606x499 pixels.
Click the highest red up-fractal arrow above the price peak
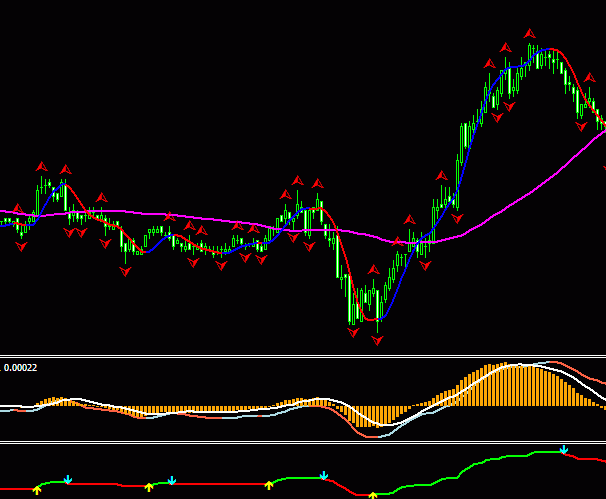coord(530,34)
